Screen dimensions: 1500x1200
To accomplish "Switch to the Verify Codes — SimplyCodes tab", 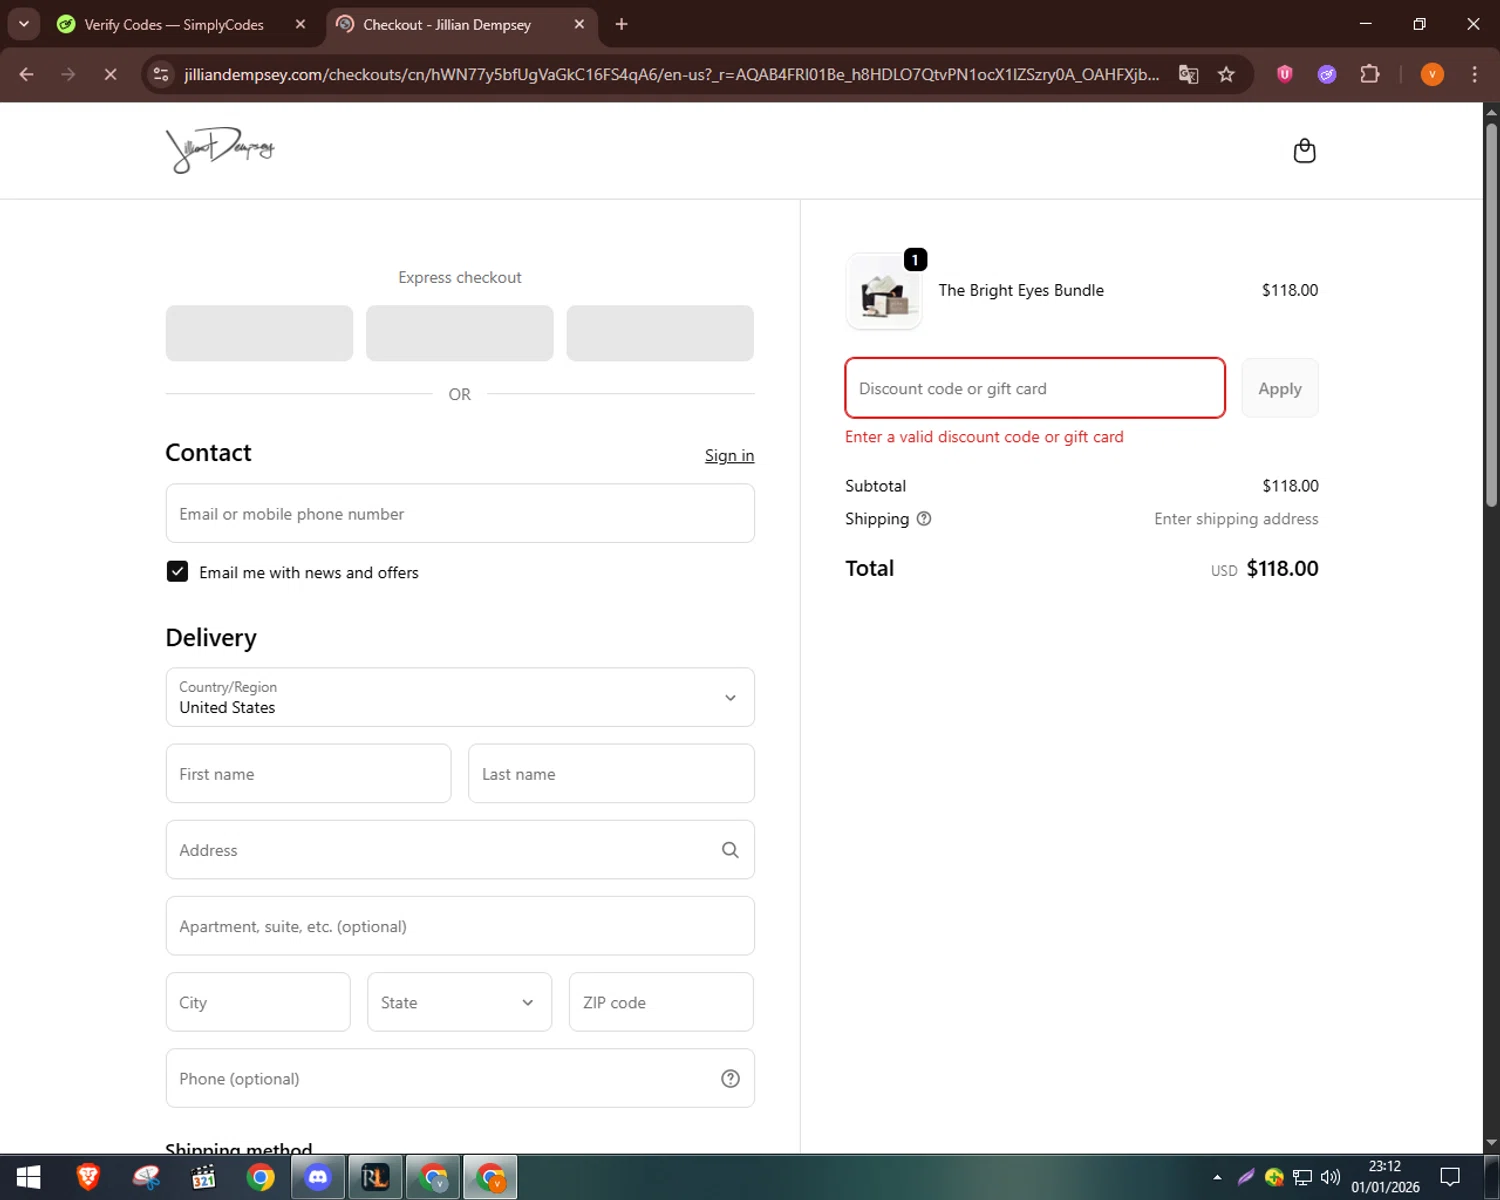I will 173,24.
